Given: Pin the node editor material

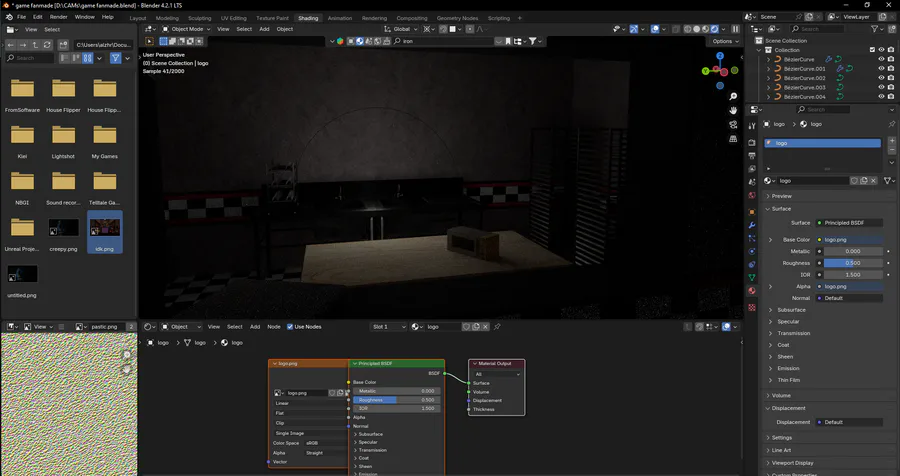Looking at the screenshot, I should click(497, 327).
